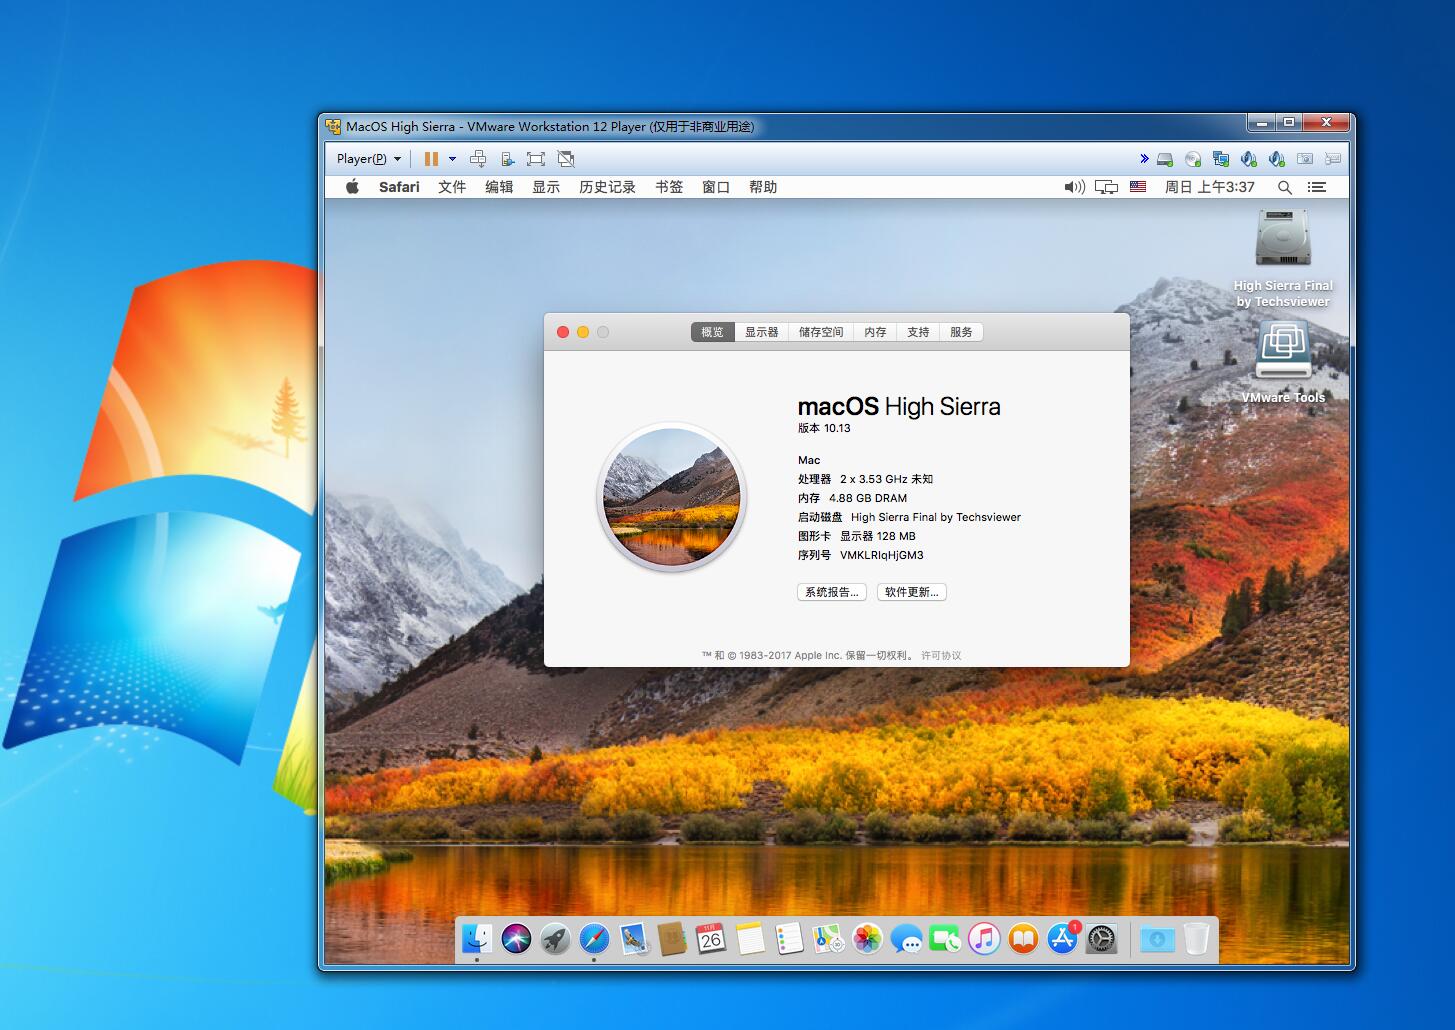Open Trash in the Dock
Screen dimensions: 1455x1030
click(1196, 938)
